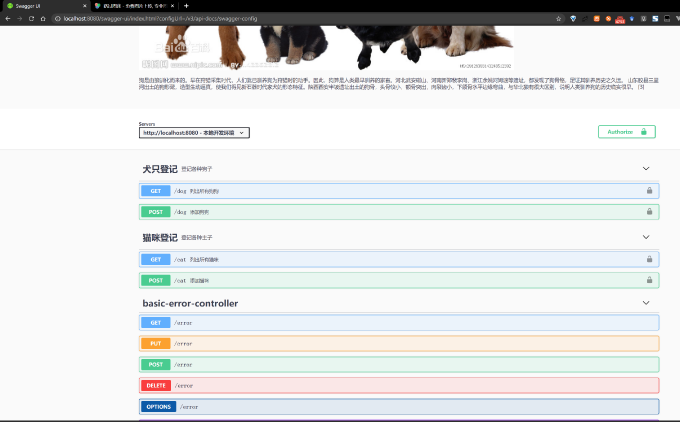Screen dimensions: 680x422
Task: Click the lock icon on POST /cat
Action: pos(649,280)
